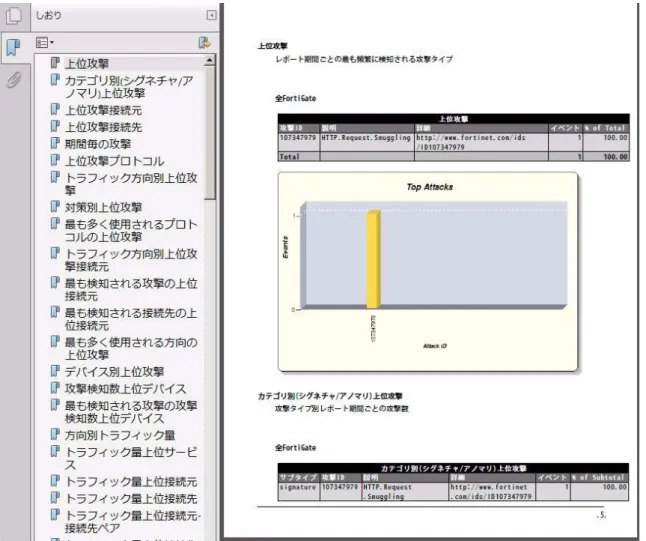Click the first 全FortiGate label on page
The image size is (646, 541).
pos(295,98)
